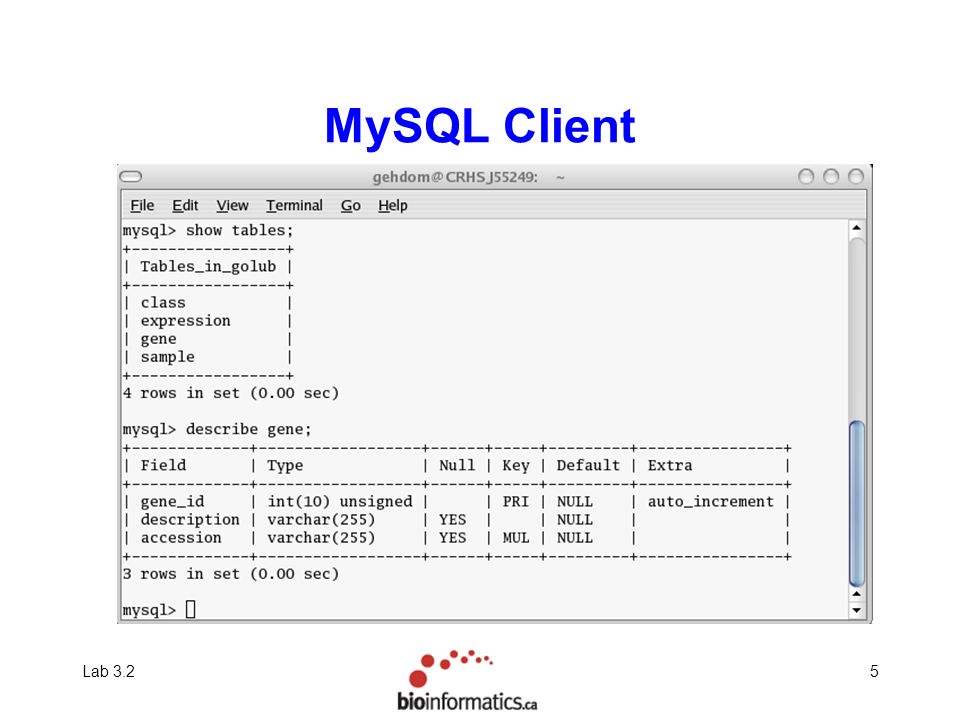This screenshot has width=960, height=720.
Task: Click the 'varchar(255)' type in accession row
Action: point(321,538)
